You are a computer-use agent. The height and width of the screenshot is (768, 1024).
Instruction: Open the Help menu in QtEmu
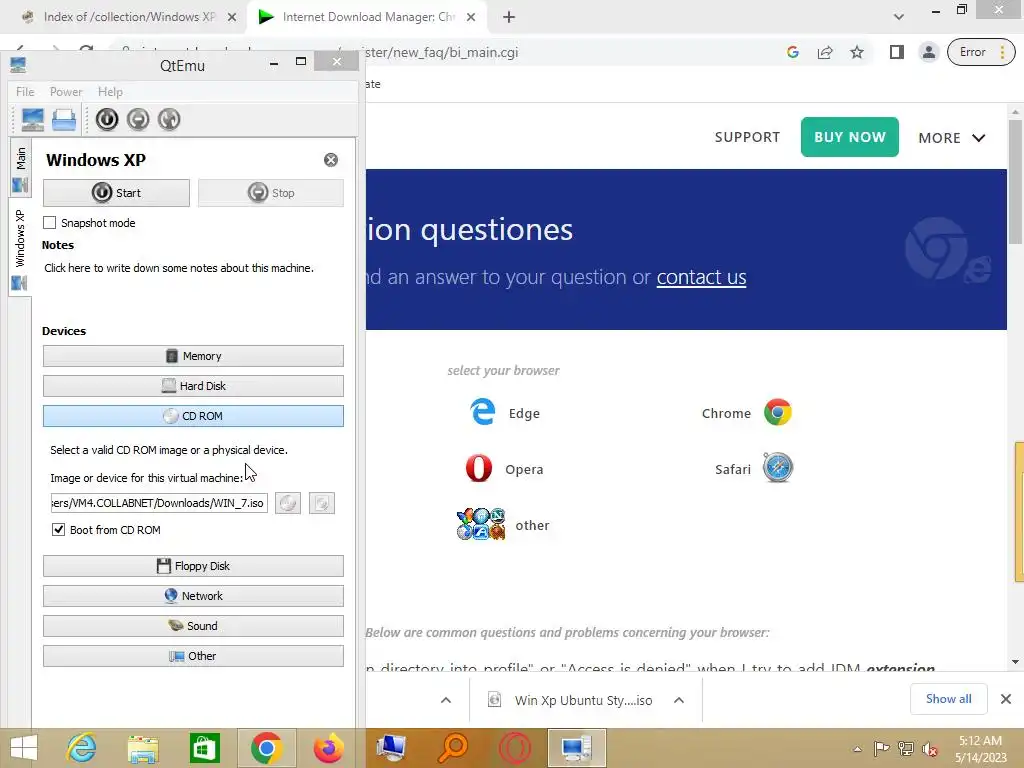pyautogui.click(x=110, y=92)
